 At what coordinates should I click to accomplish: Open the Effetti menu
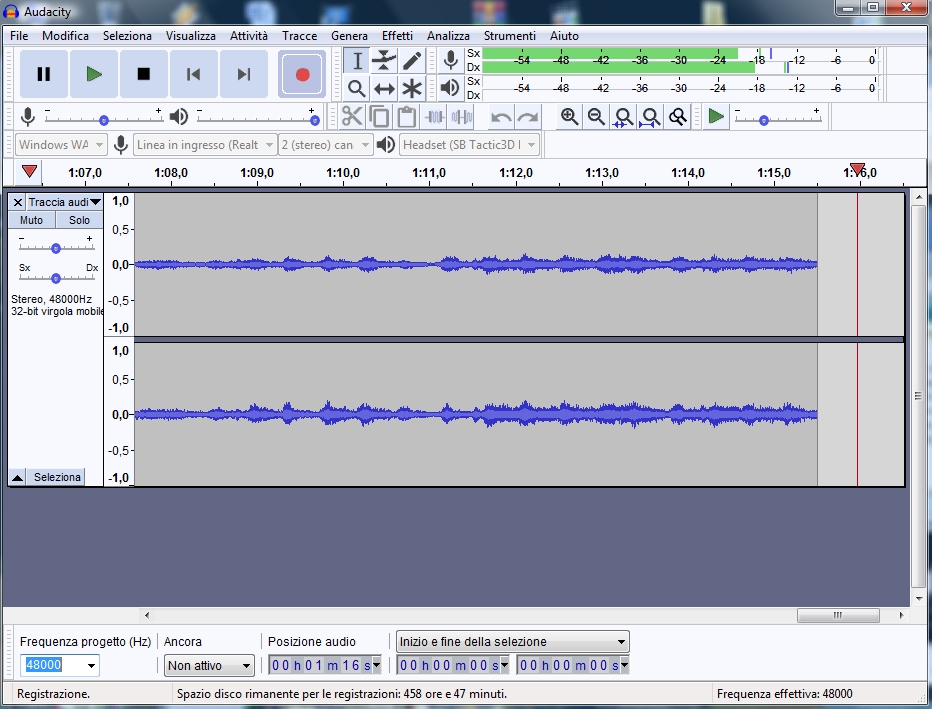point(397,36)
